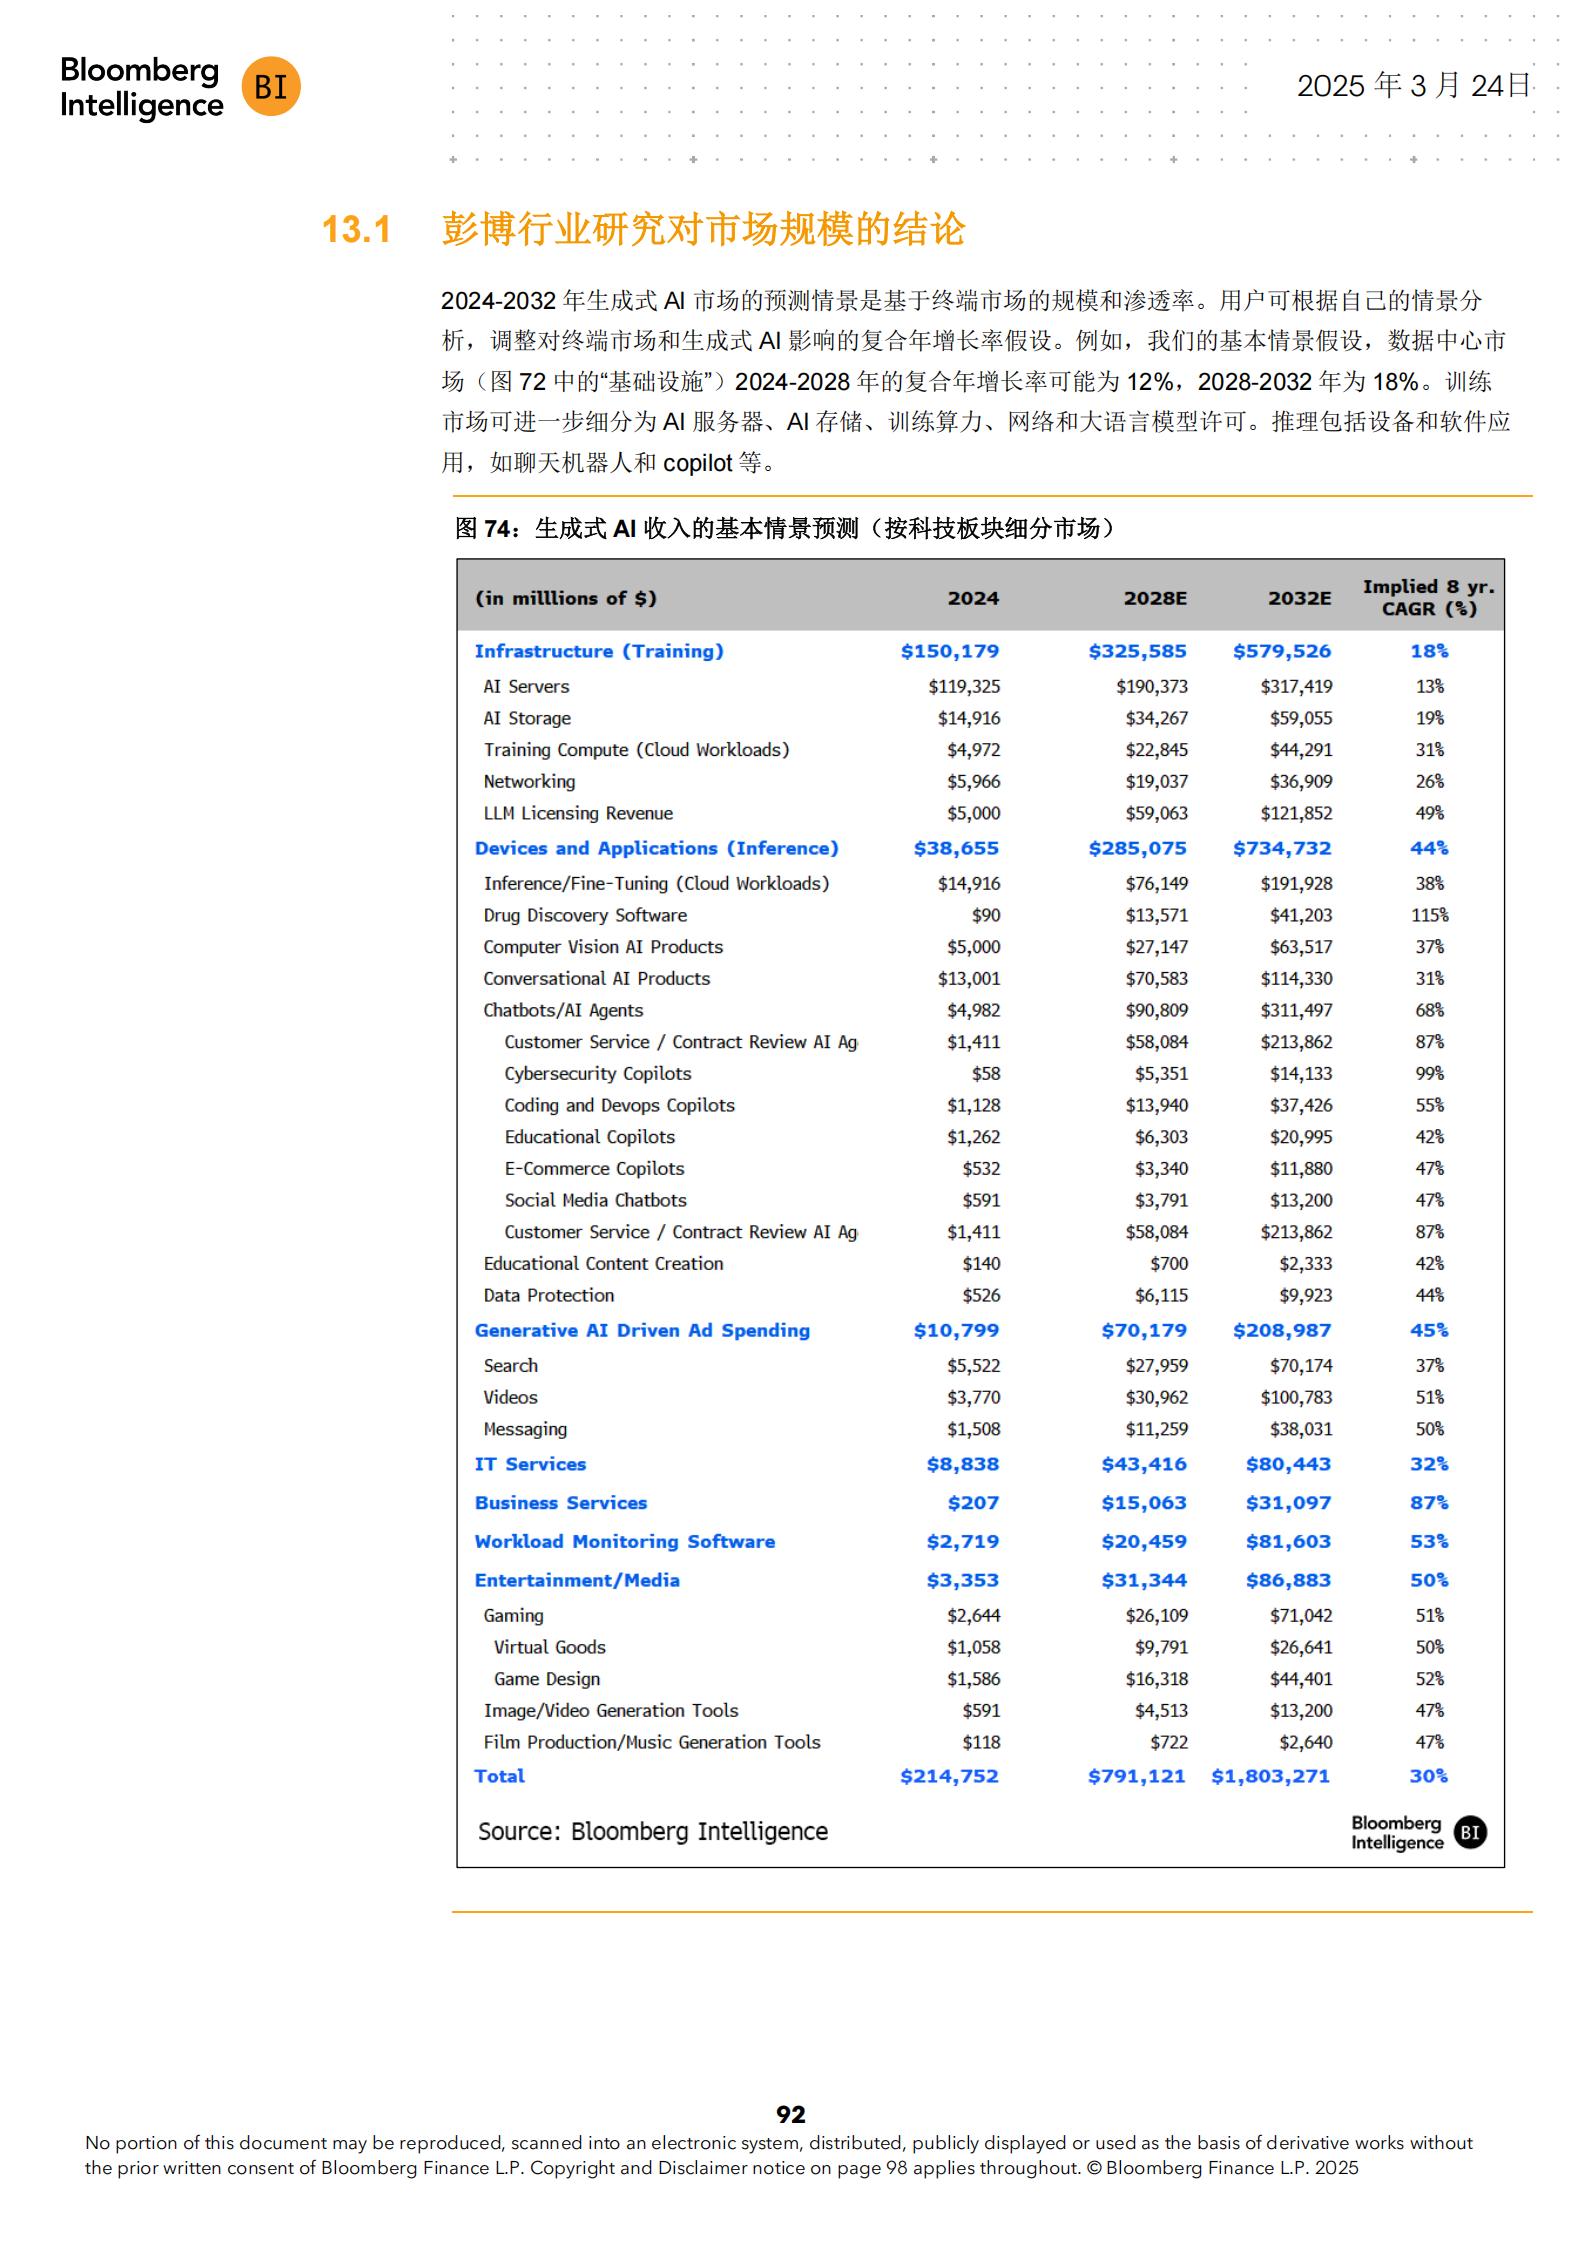
Task: Click the "$8,838" IT Services 2024 value
Action: [963, 1464]
